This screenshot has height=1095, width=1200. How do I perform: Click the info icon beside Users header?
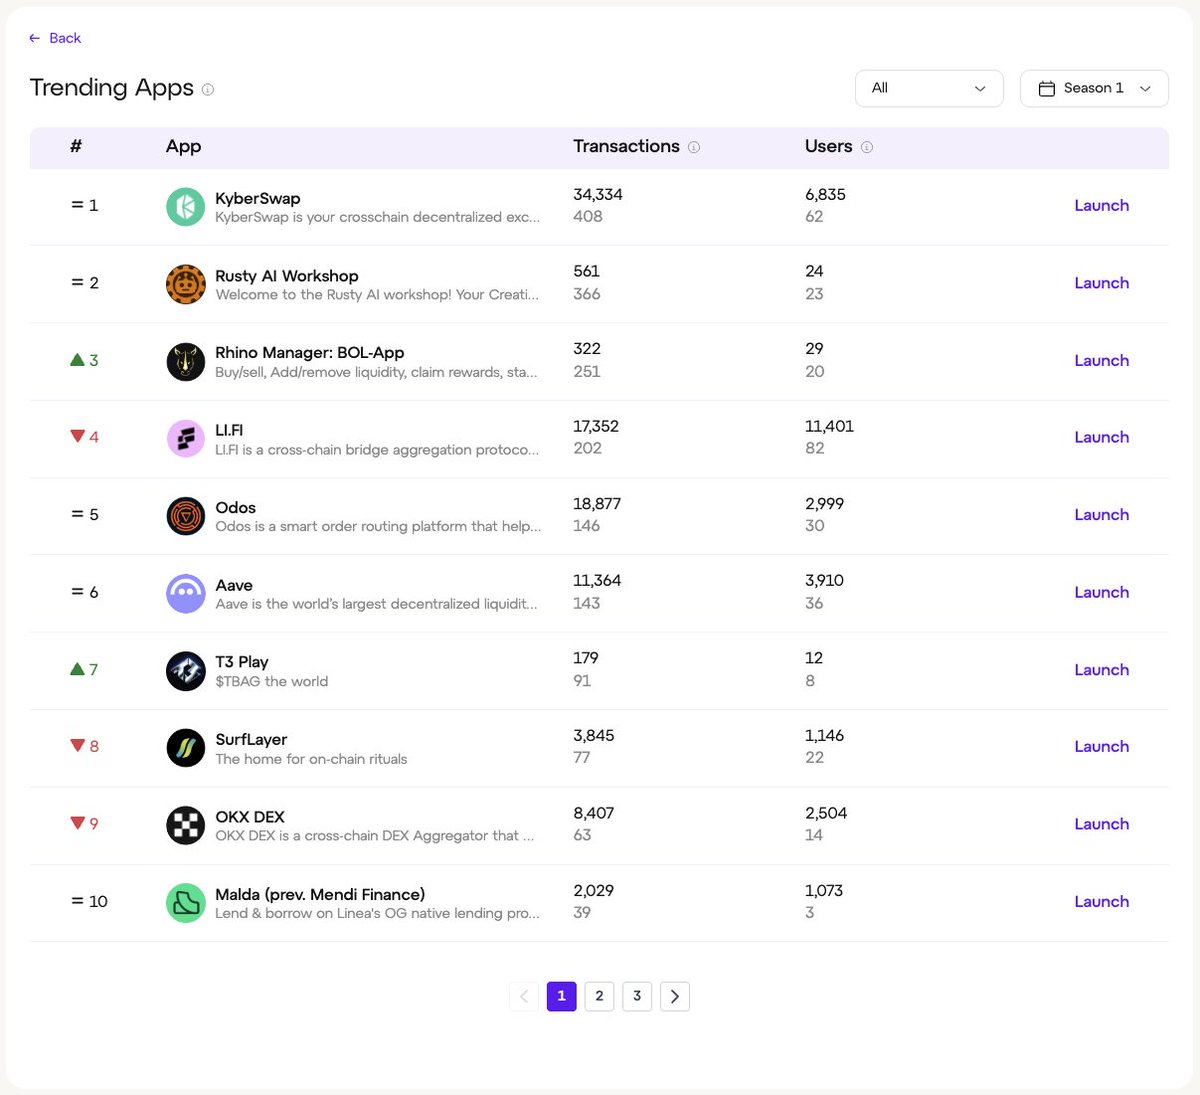click(866, 146)
